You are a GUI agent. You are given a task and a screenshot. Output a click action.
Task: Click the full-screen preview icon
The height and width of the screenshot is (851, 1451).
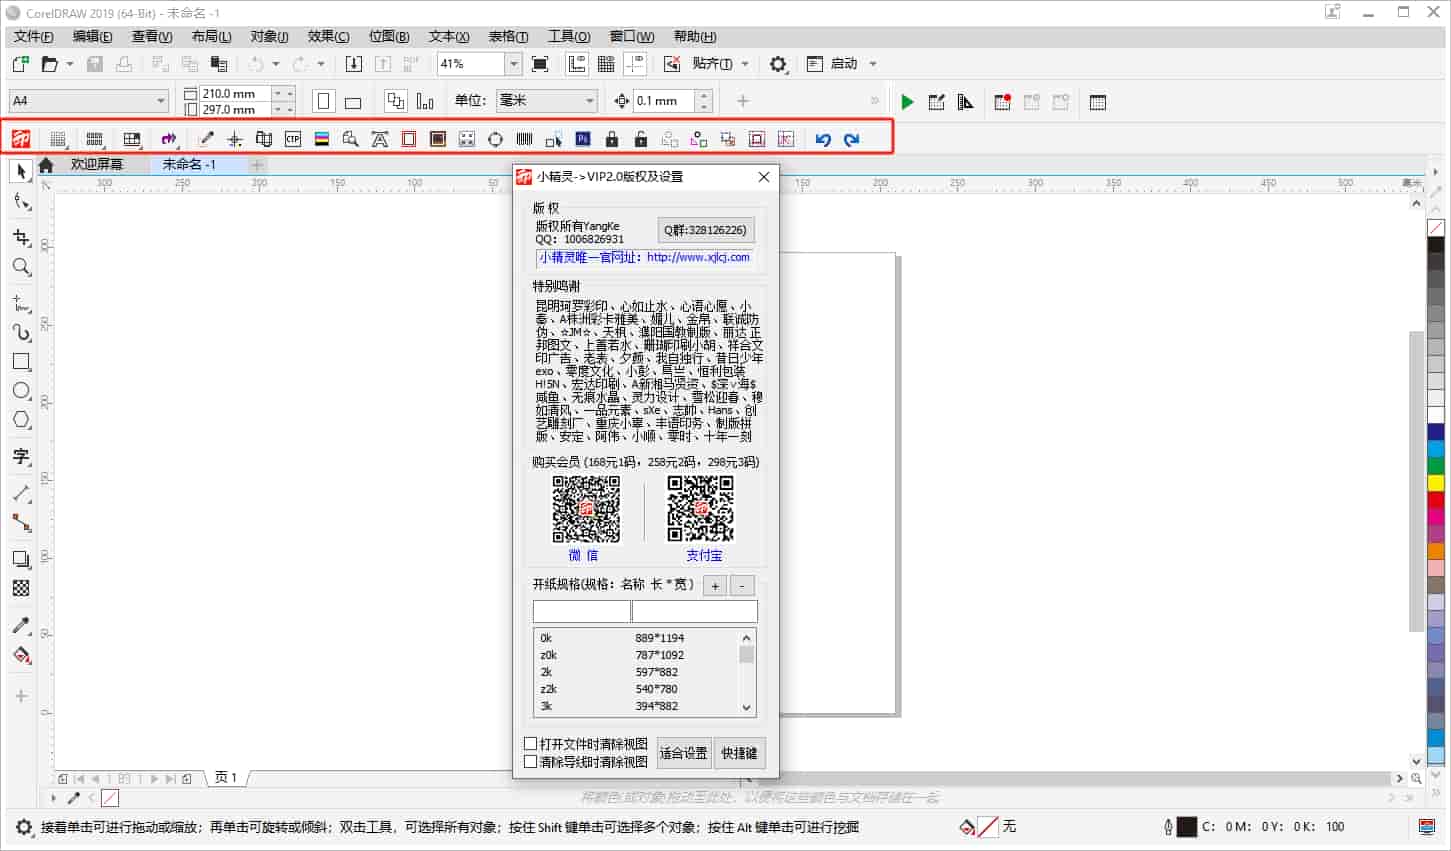pyautogui.click(x=540, y=64)
